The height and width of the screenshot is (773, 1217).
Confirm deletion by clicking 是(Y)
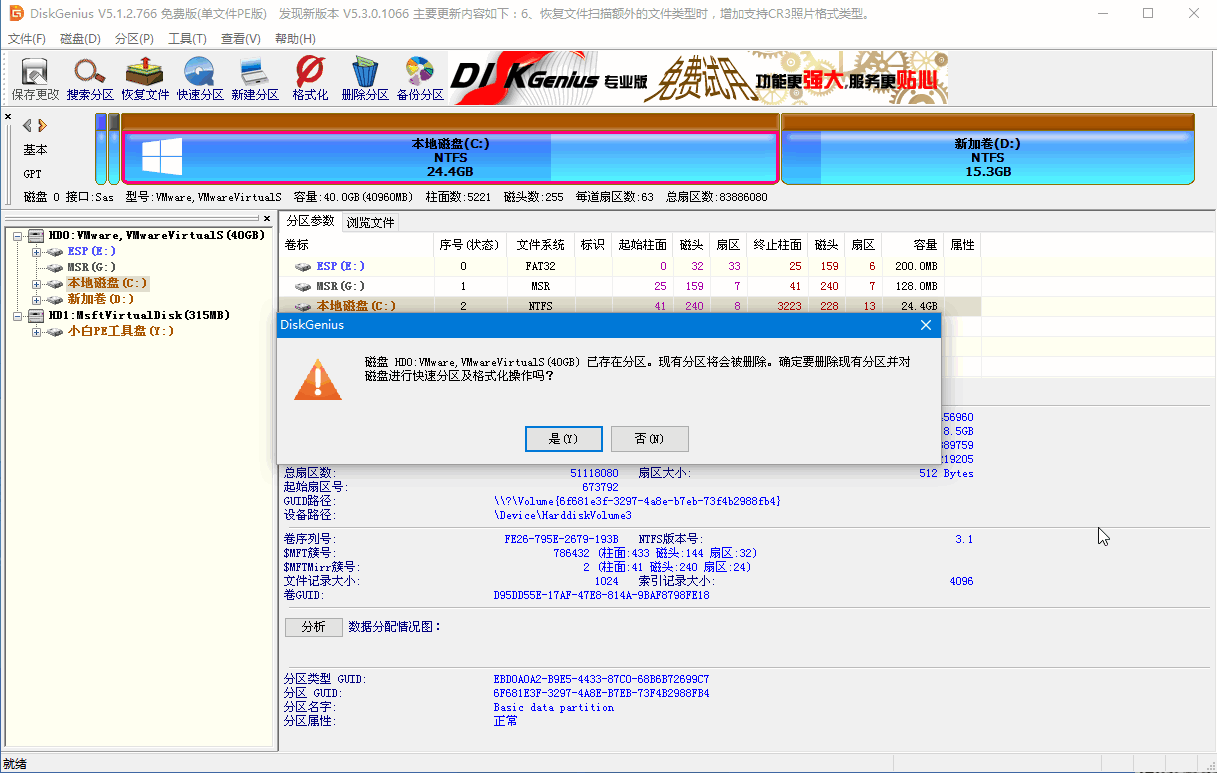point(563,438)
